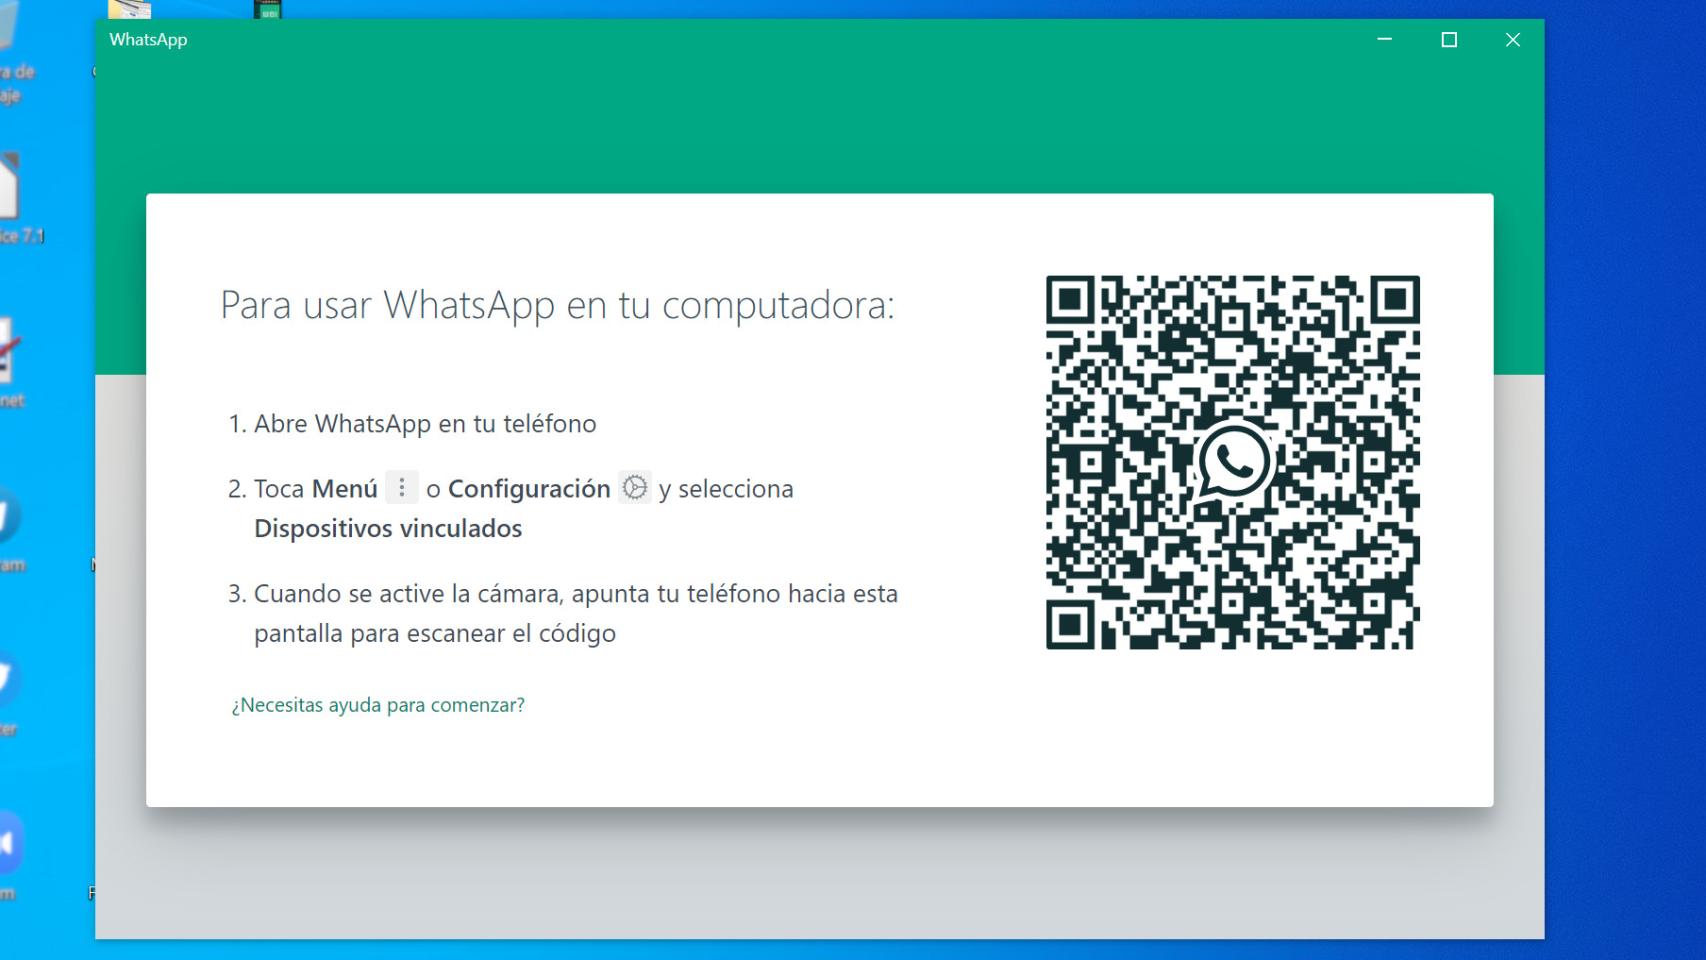Click text "Cuando se active la cámara" step
Viewport: 1706px width, 960px height.
[x=576, y=613]
